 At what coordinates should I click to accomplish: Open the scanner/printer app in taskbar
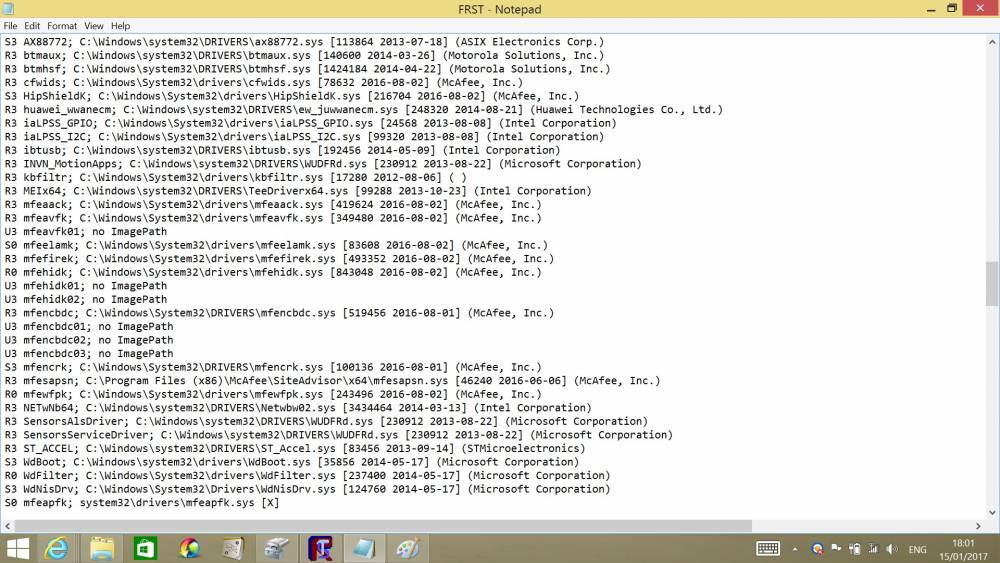pyautogui.click(x=277, y=548)
